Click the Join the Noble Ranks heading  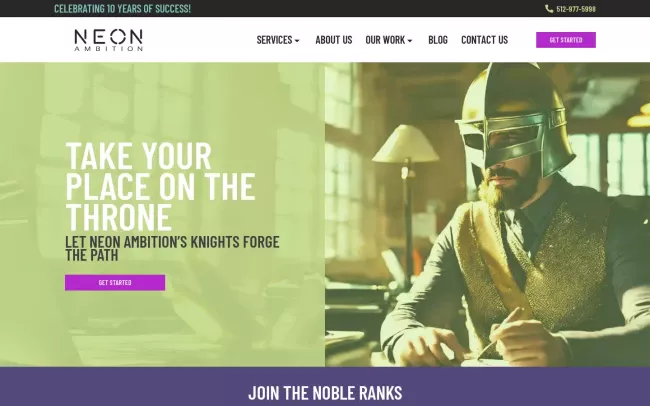click(325, 393)
